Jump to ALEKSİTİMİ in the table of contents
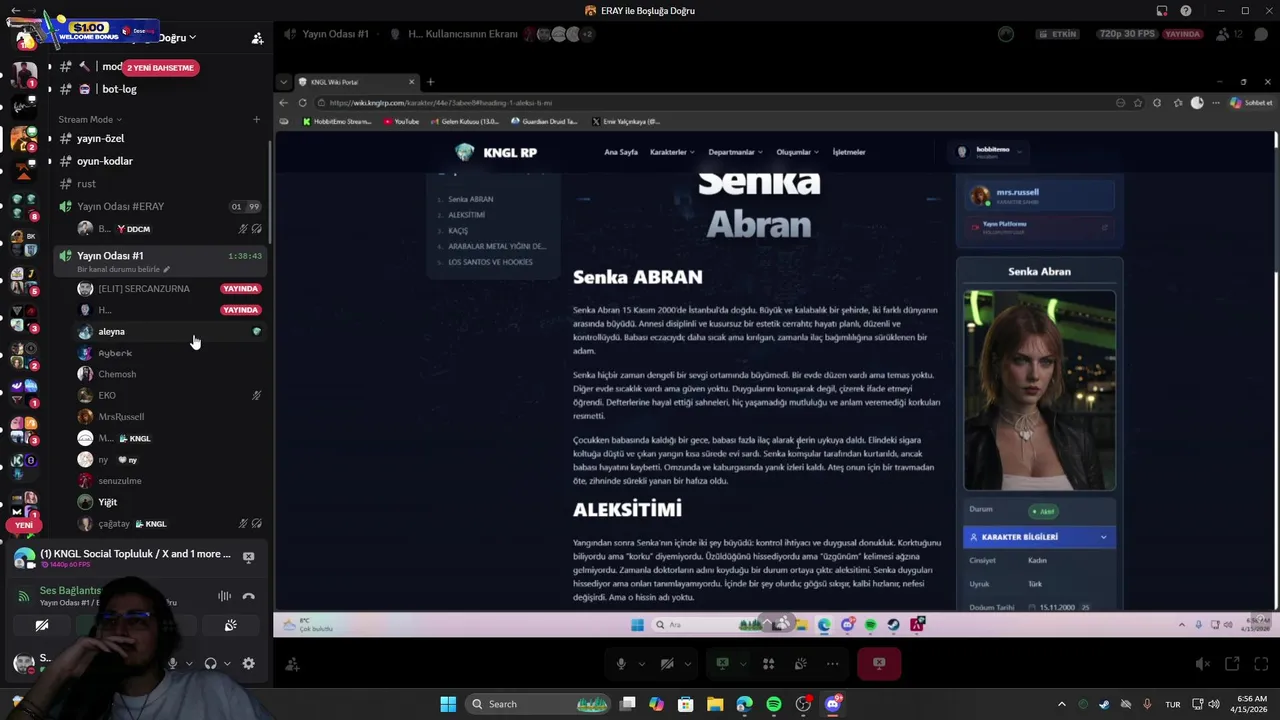This screenshot has width=1280, height=720. (466, 215)
